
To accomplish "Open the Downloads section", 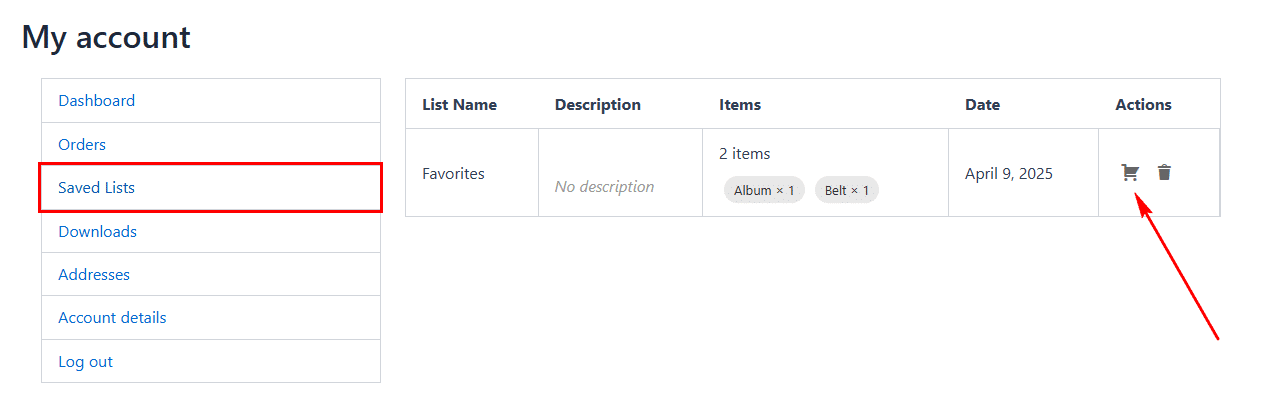I will point(97,232).
